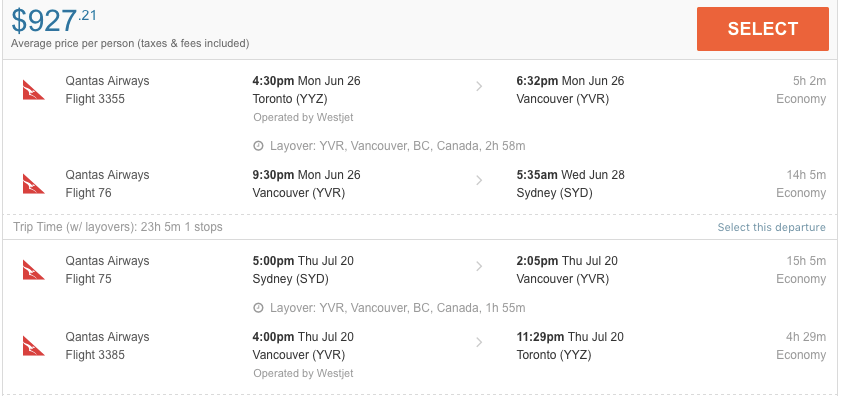
Task: Click Qantas logo beside Flight 3355
Action: point(33,90)
